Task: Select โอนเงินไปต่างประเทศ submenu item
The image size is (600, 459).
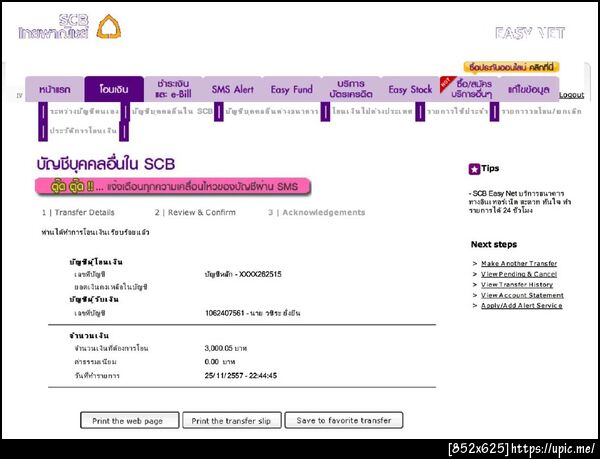Action: tap(372, 111)
